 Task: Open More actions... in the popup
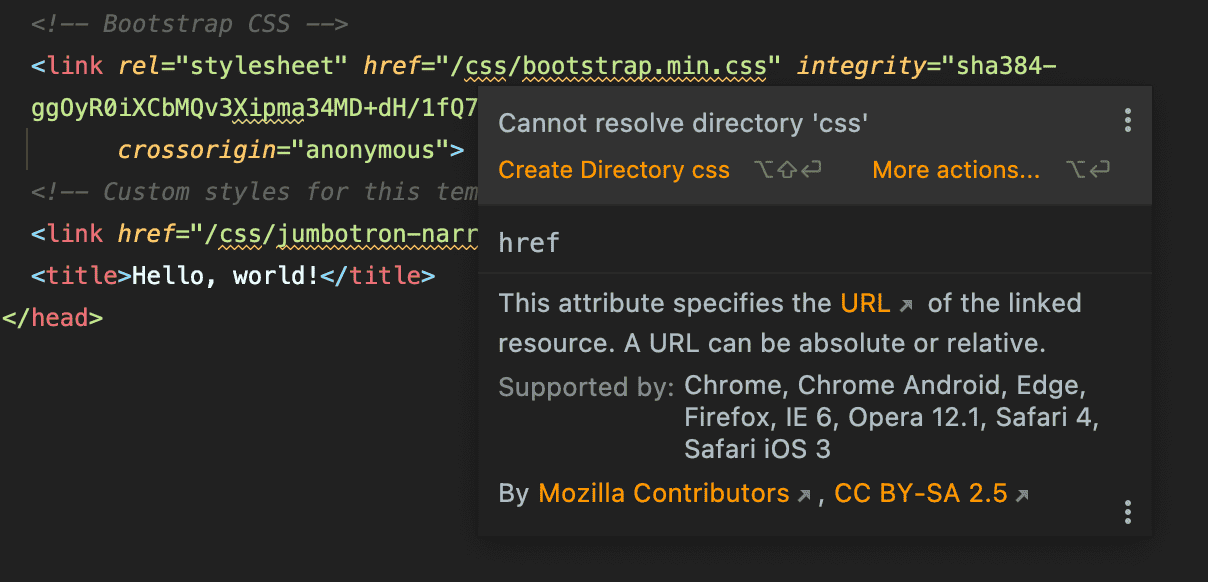pyautogui.click(x=956, y=170)
